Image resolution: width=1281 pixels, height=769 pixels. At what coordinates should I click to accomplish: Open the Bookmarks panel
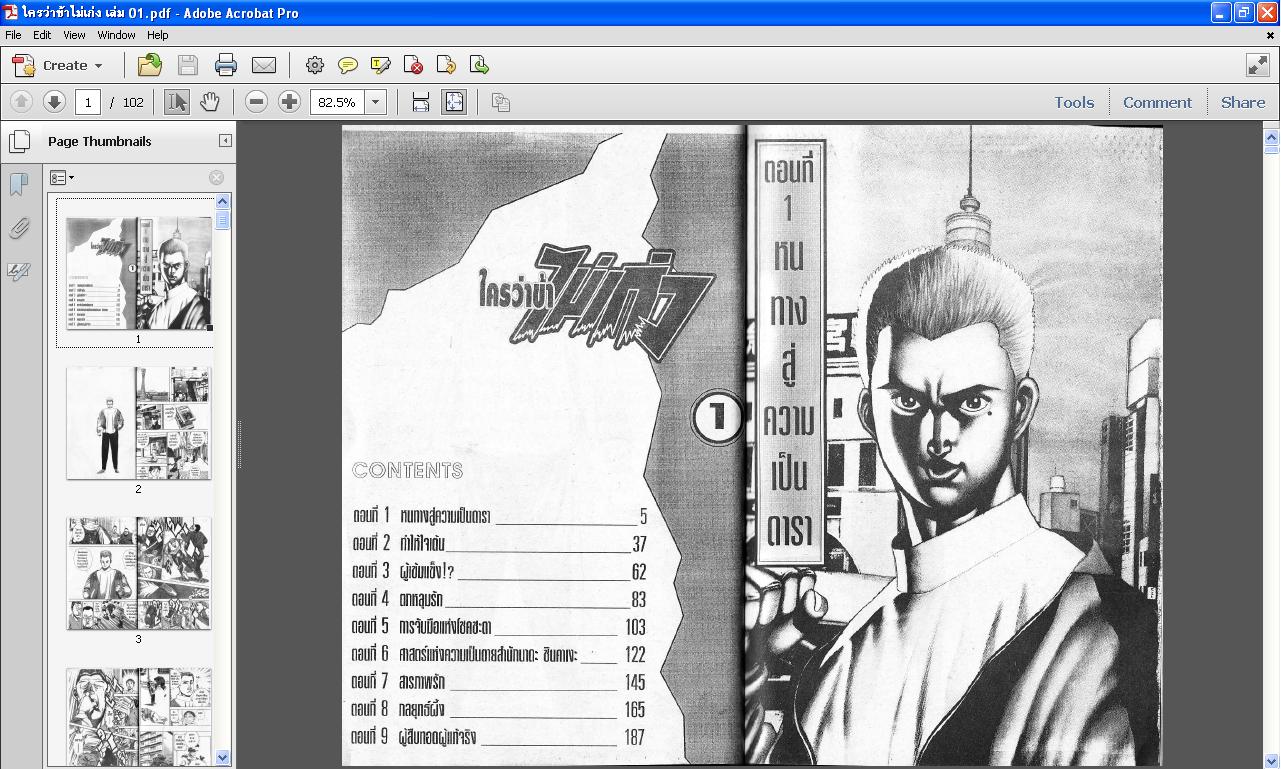18,185
